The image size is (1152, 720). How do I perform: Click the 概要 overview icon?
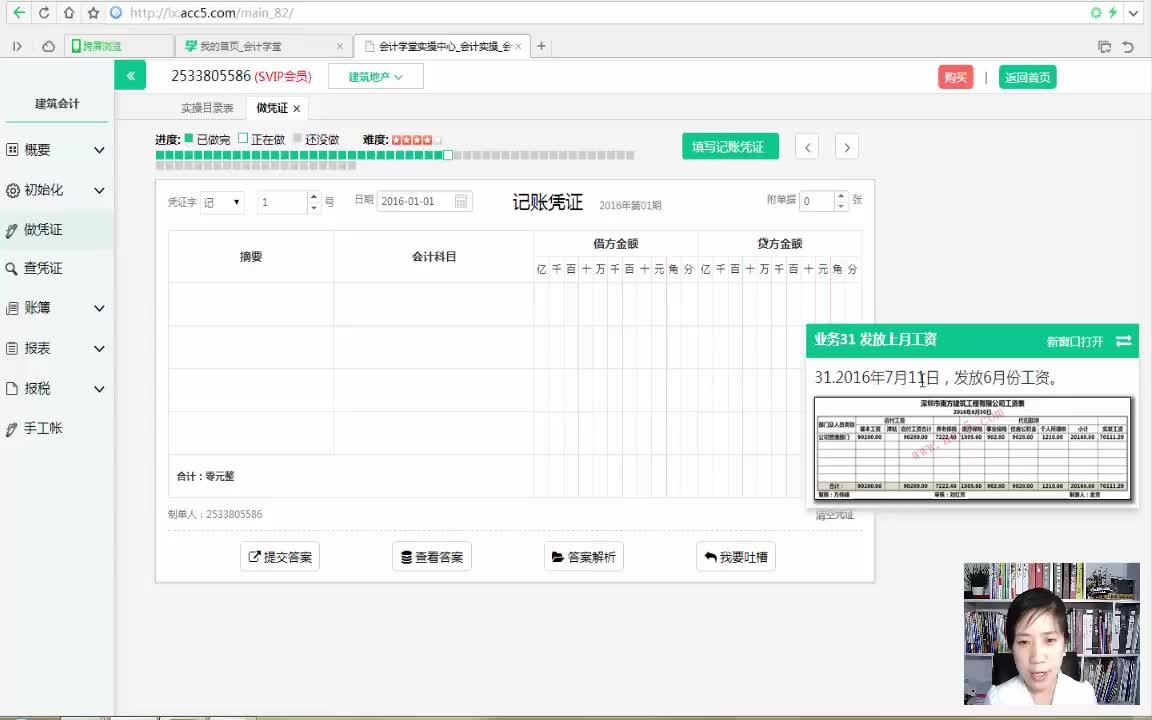point(14,149)
